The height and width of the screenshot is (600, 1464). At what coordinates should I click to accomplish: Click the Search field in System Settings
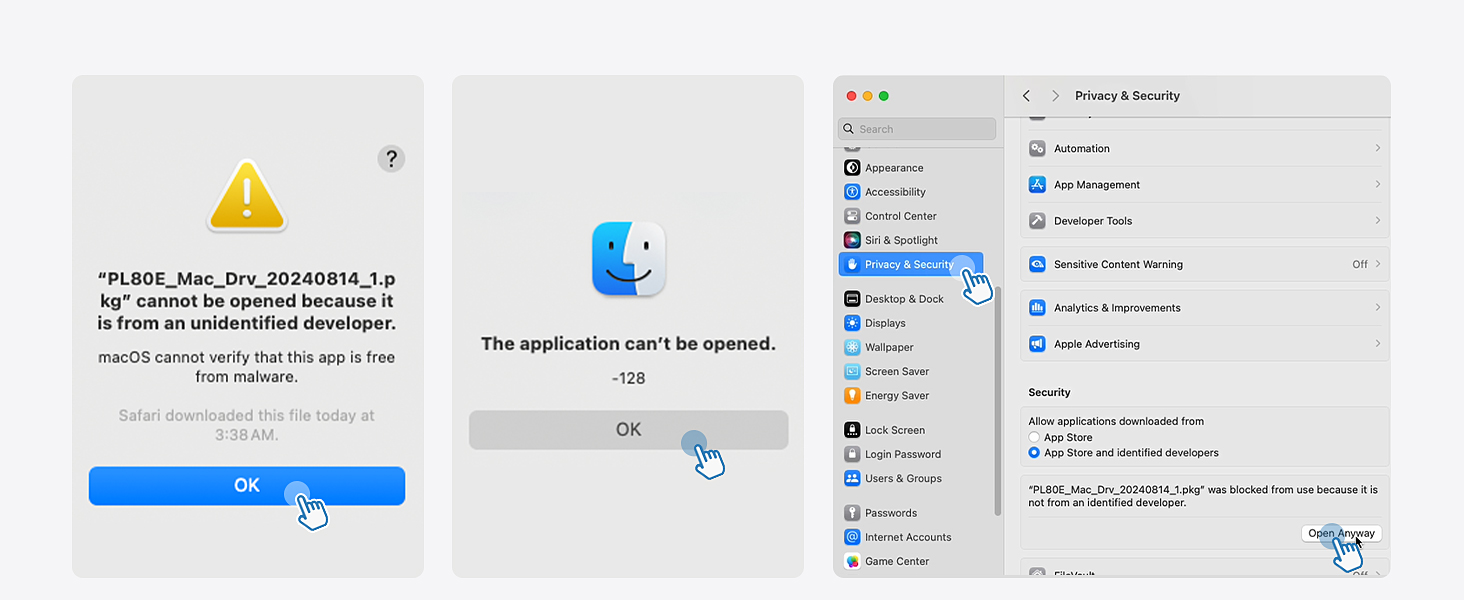(917, 129)
